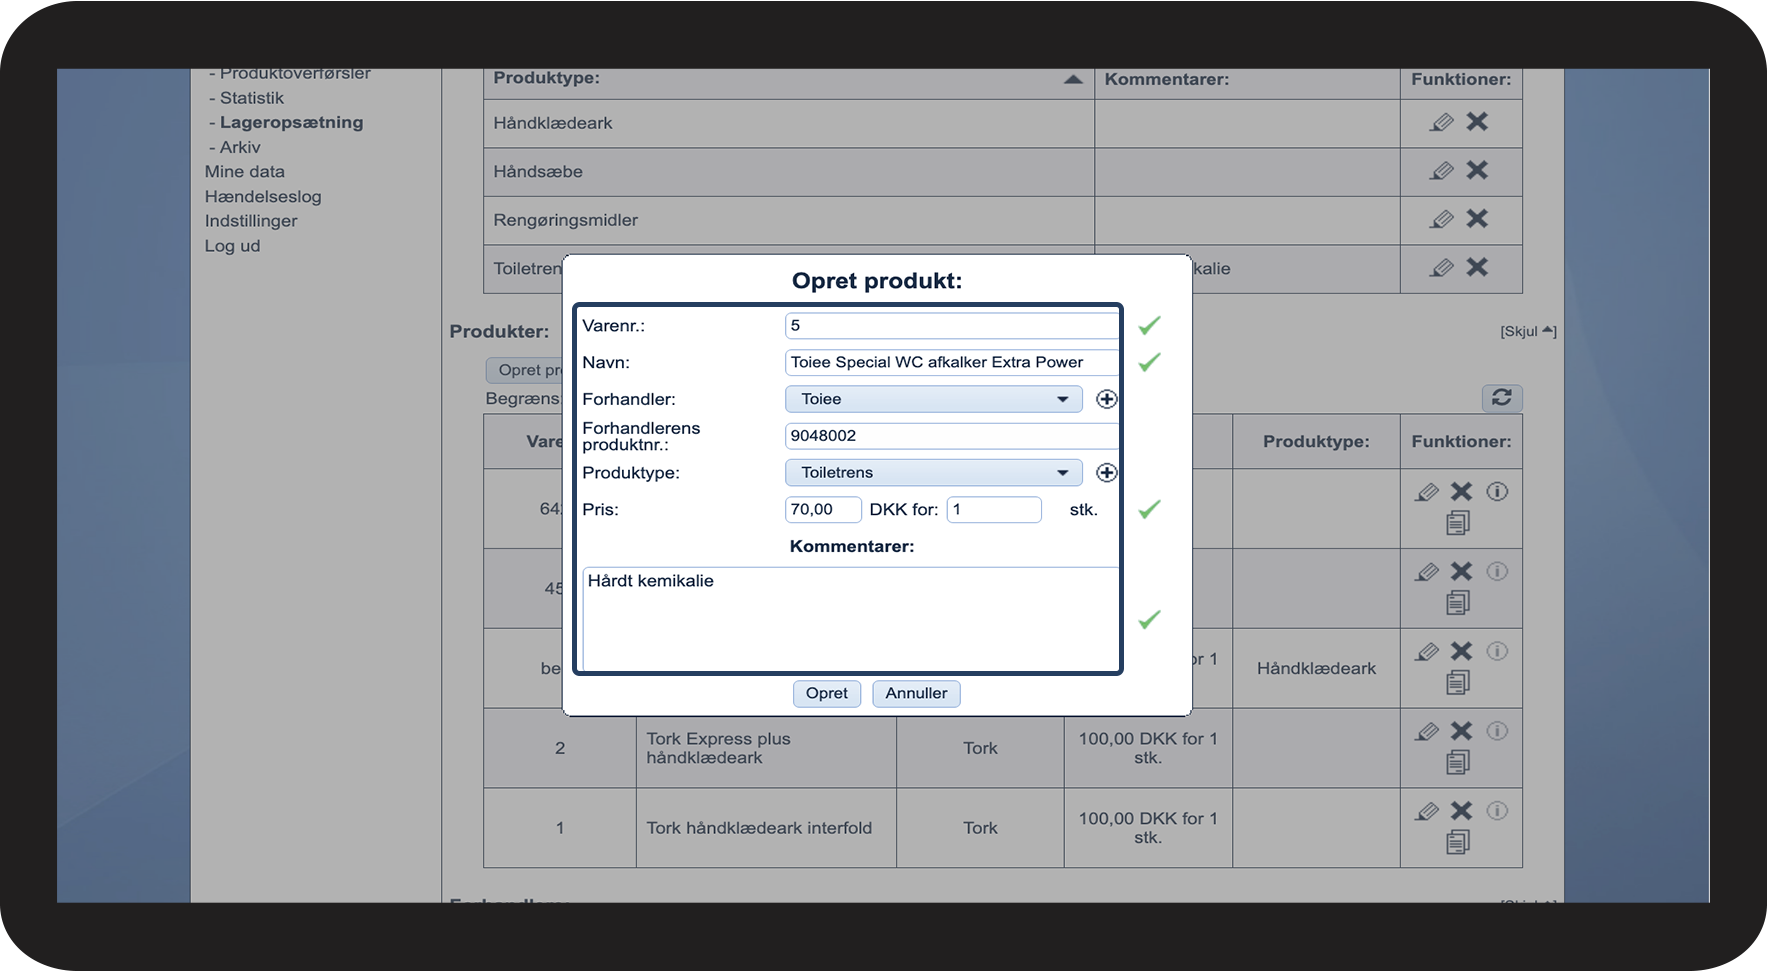Delete the Rengøringsmidler product type
The height and width of the screenshot is (971, 1767).
[x=1477, y=218]
